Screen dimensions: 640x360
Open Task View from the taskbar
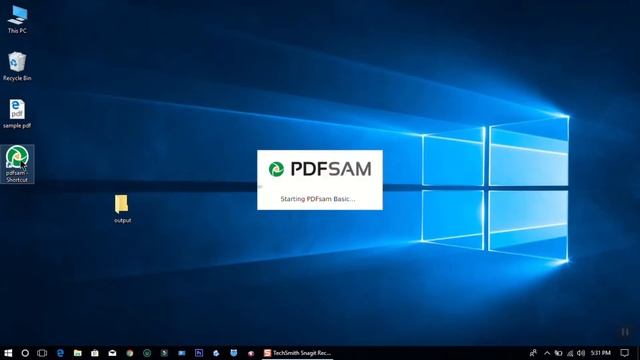tap(42, 353)
